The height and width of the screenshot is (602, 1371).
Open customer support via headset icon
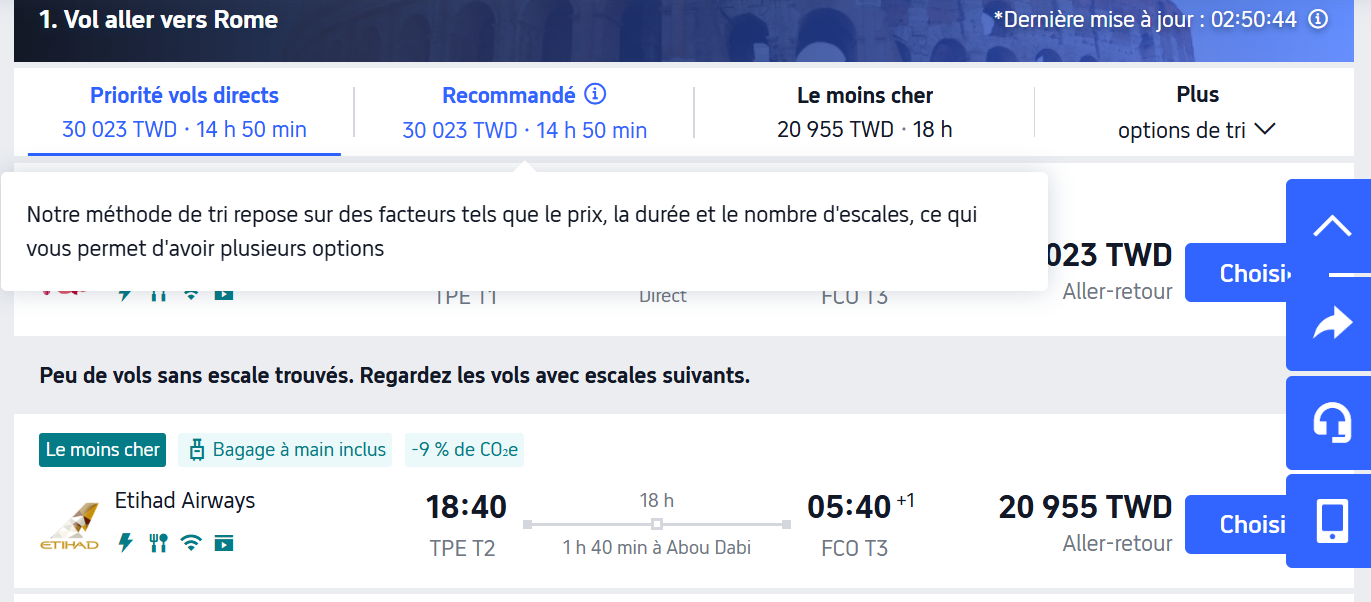click(x=1331, y=423)
